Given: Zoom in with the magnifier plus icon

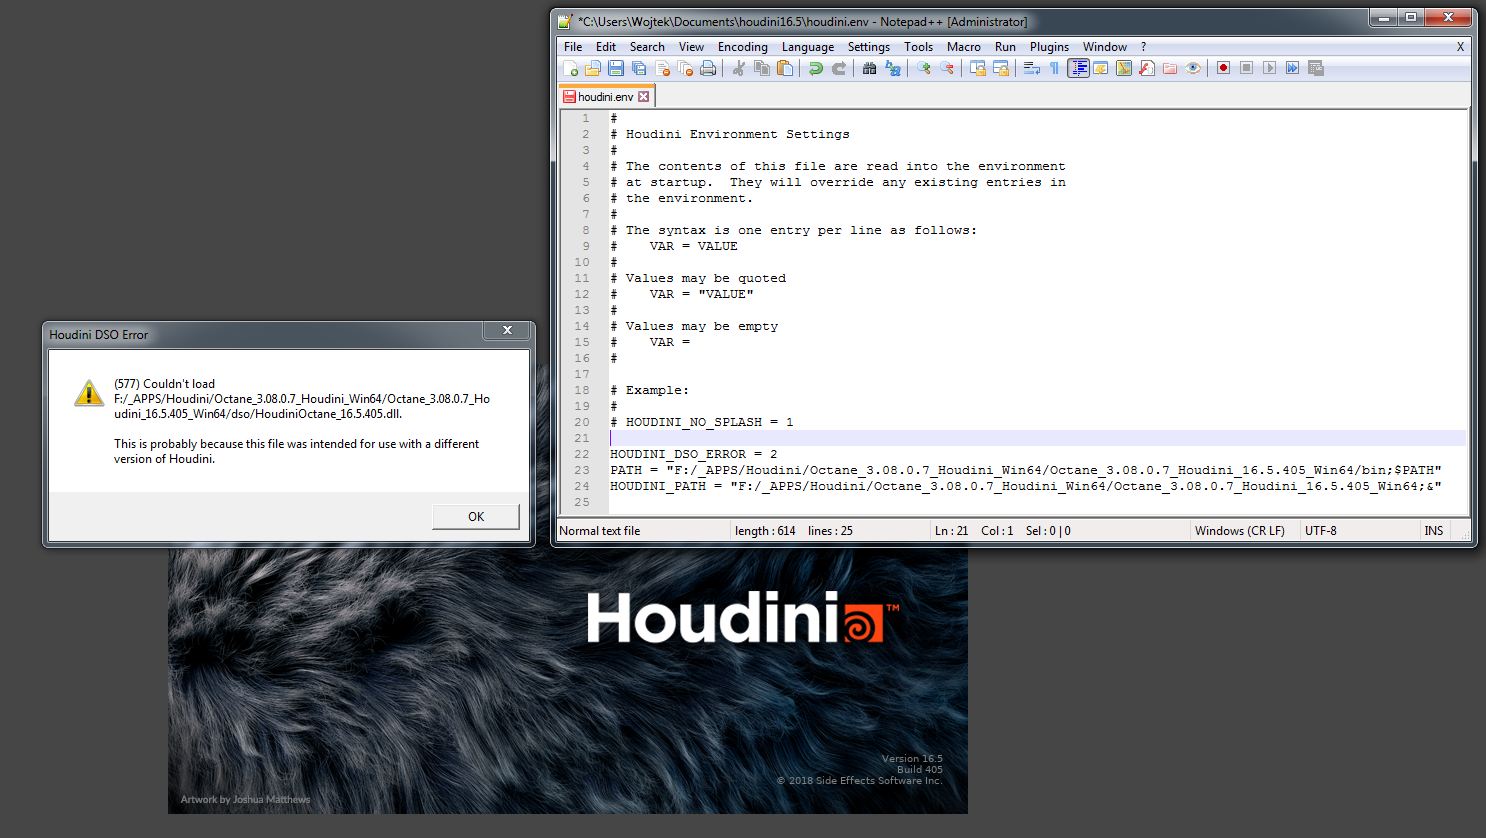Looking at the screenshot, I should [924, 68].
